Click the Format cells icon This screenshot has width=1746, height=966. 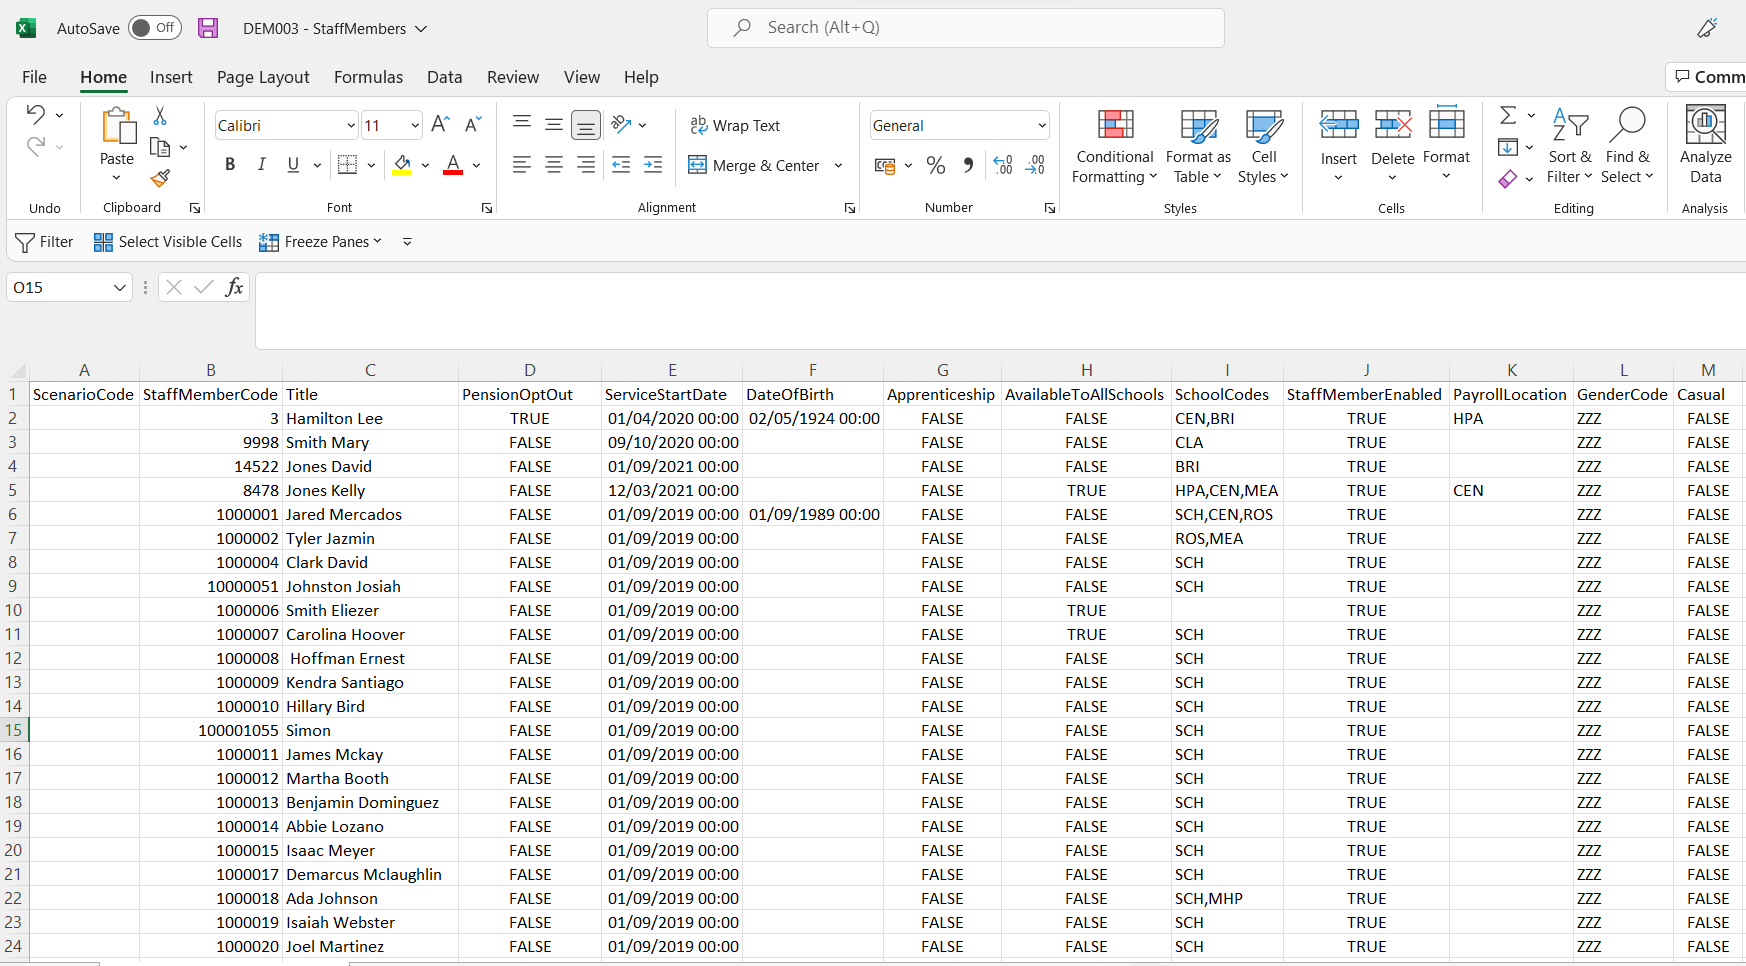coord(1447,124)
